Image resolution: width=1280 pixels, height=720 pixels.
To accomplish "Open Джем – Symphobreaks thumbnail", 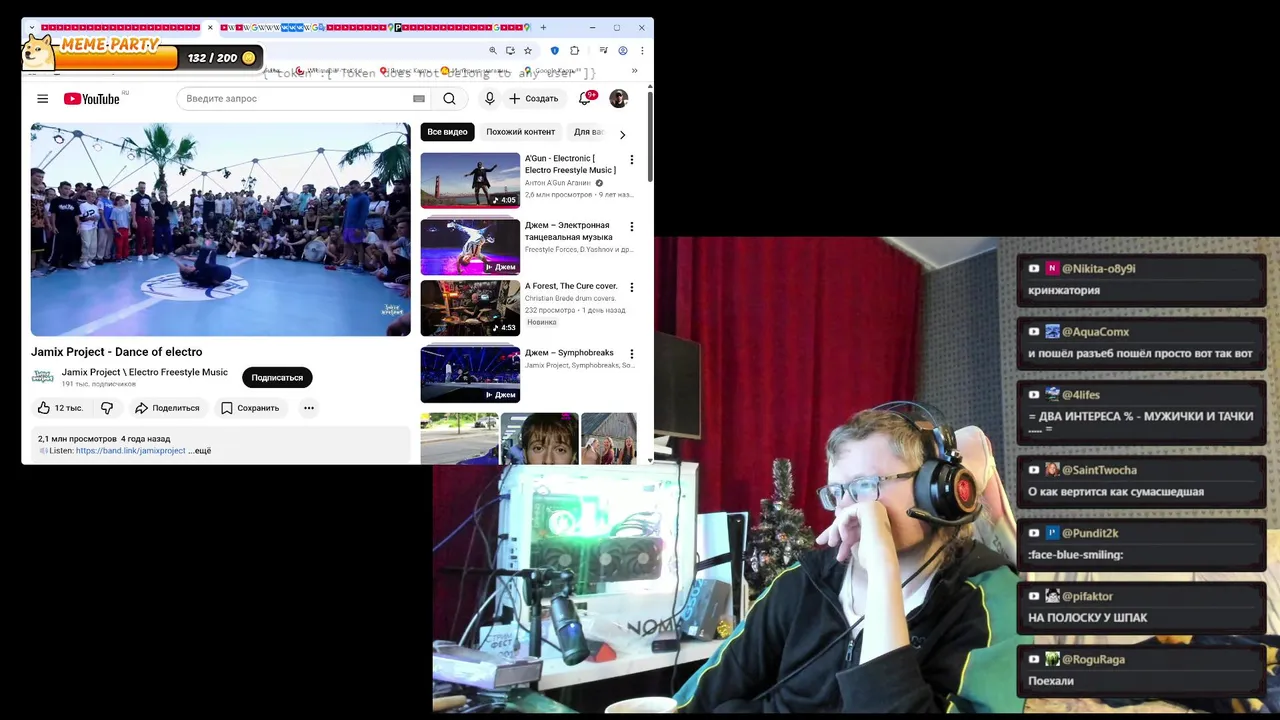I will pos(470,374).
